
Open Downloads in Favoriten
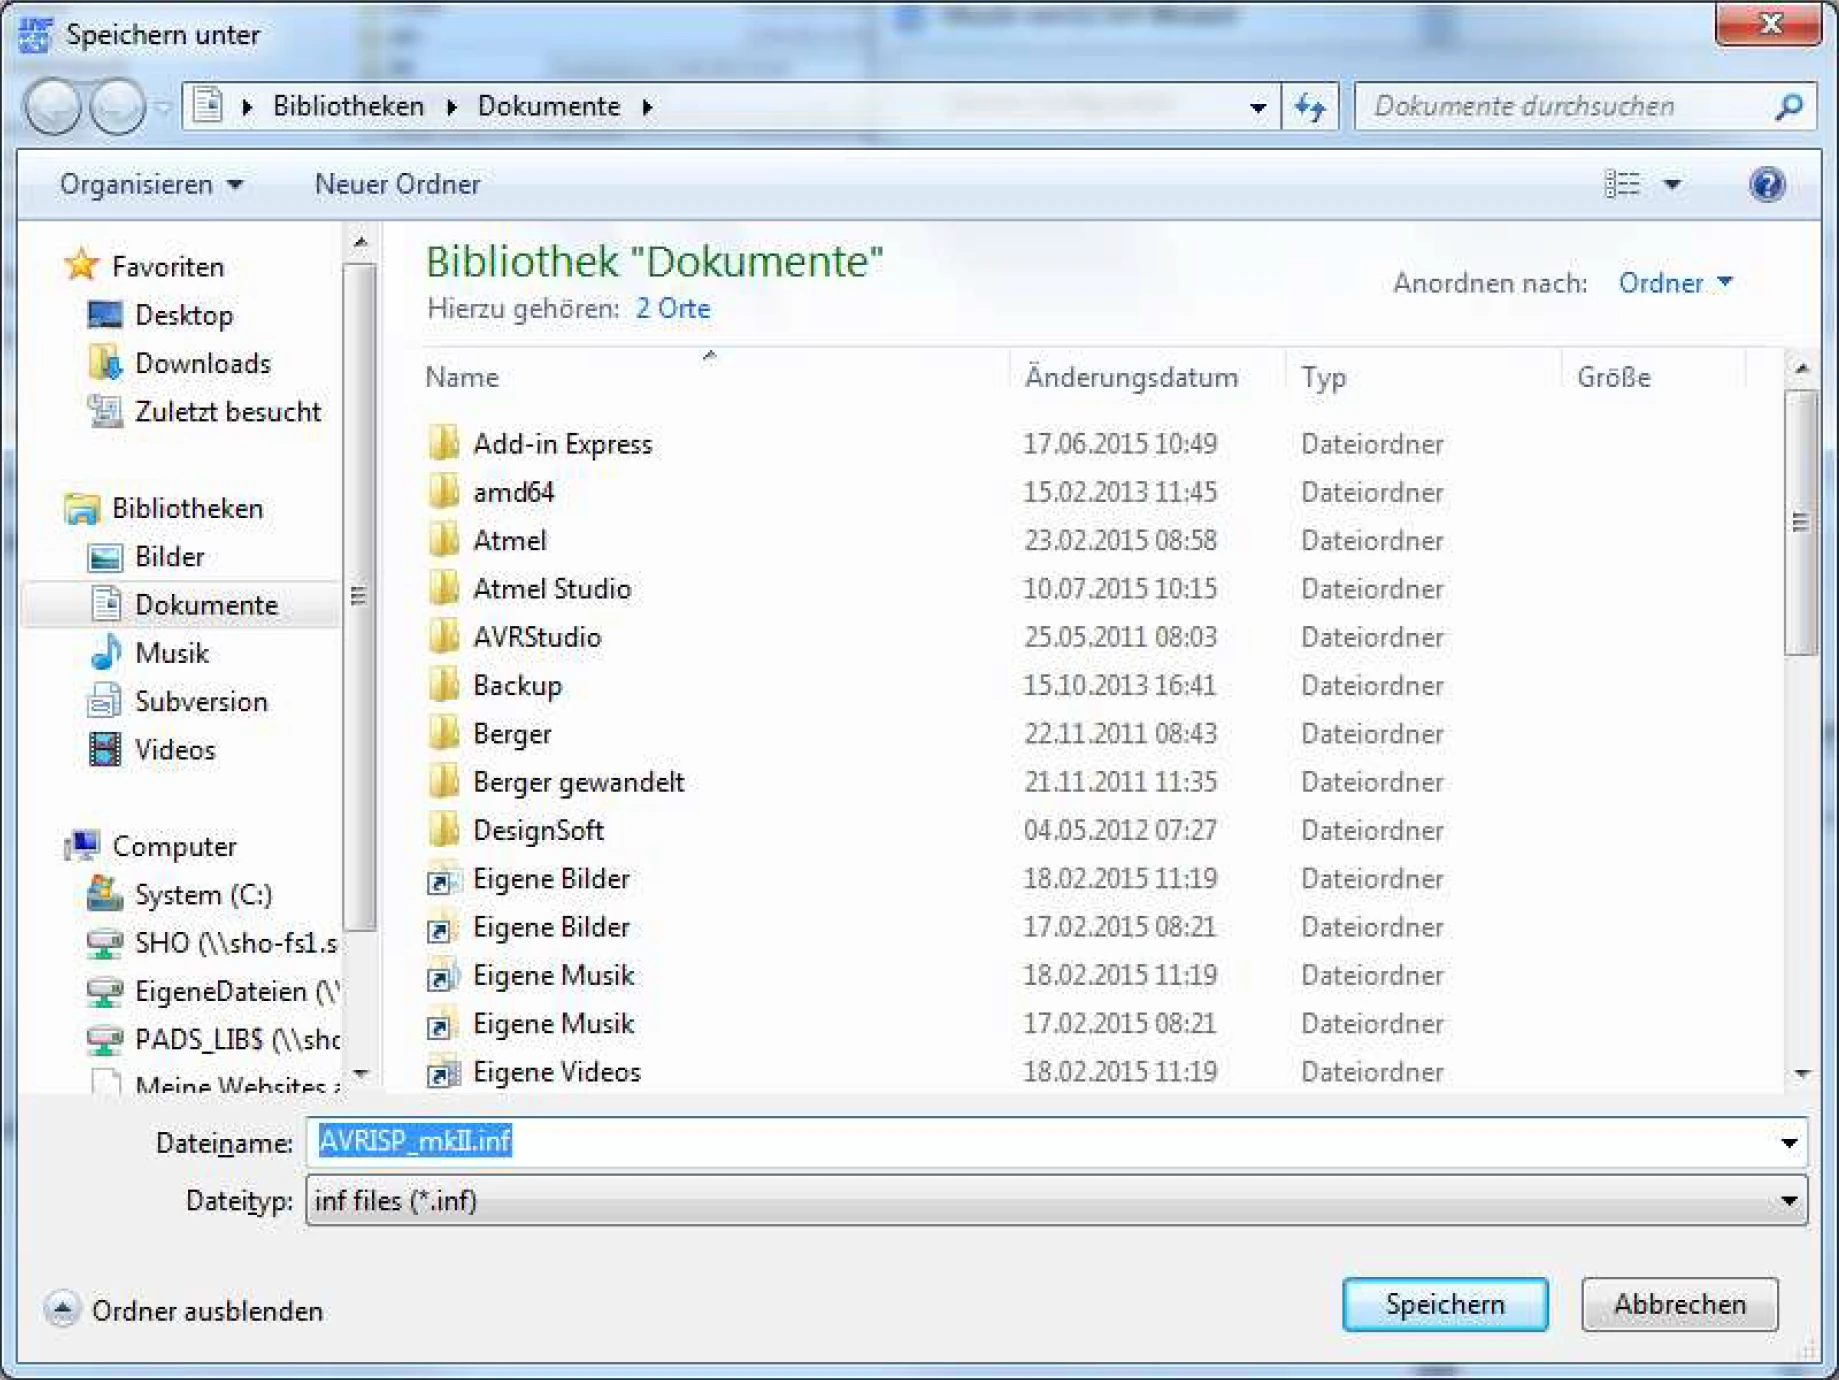pyautogui.click(x=202, y=363)
